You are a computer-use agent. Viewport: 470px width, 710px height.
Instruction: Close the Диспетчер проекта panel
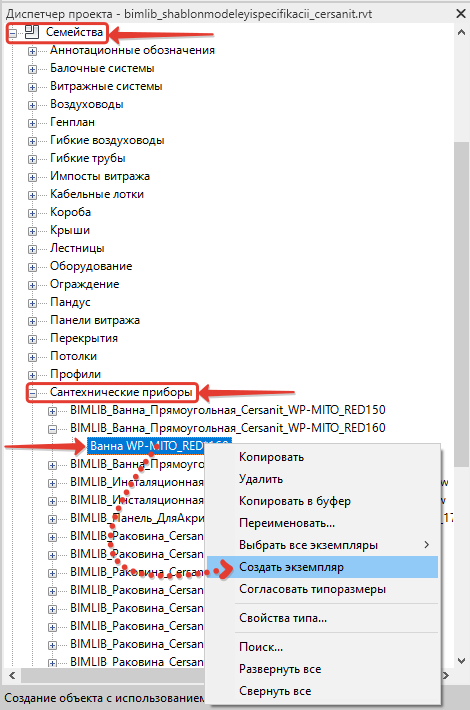pyautogui.click(x=461, y=14)
